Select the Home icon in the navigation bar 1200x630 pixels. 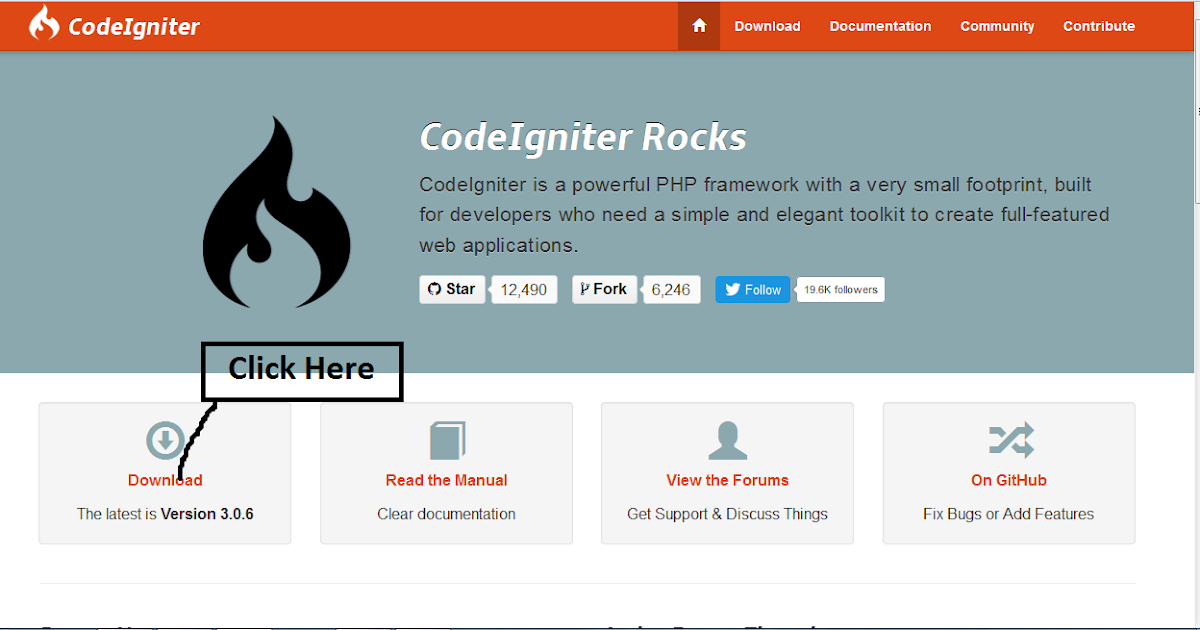click(x=698, y=26)
